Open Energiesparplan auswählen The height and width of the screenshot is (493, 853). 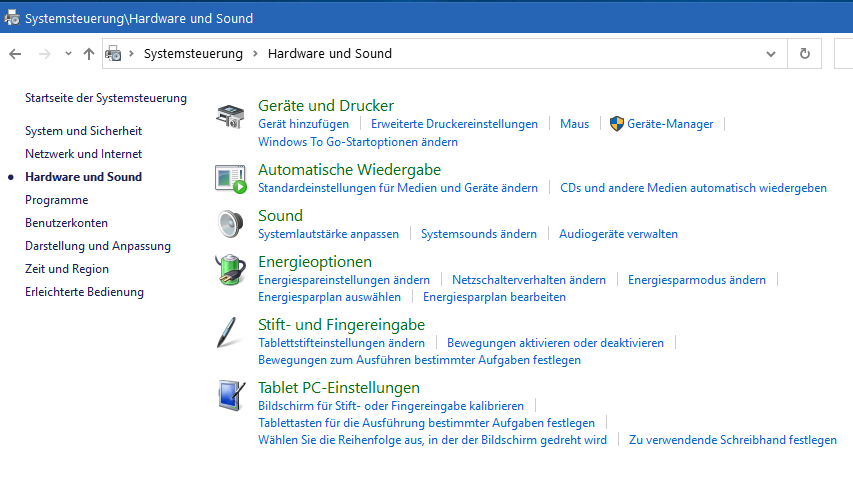click(x=329, y=297)
